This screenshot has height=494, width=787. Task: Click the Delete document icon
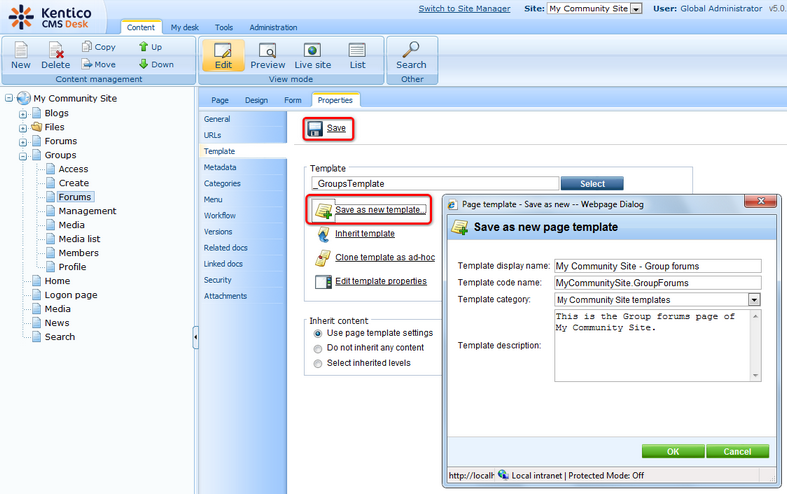[x=56, y=50]
